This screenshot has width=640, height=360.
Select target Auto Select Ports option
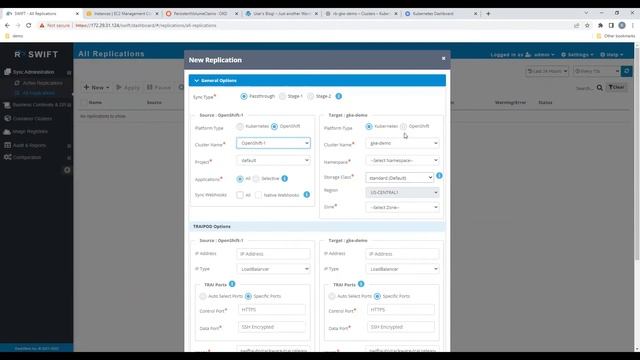[332, 296]
